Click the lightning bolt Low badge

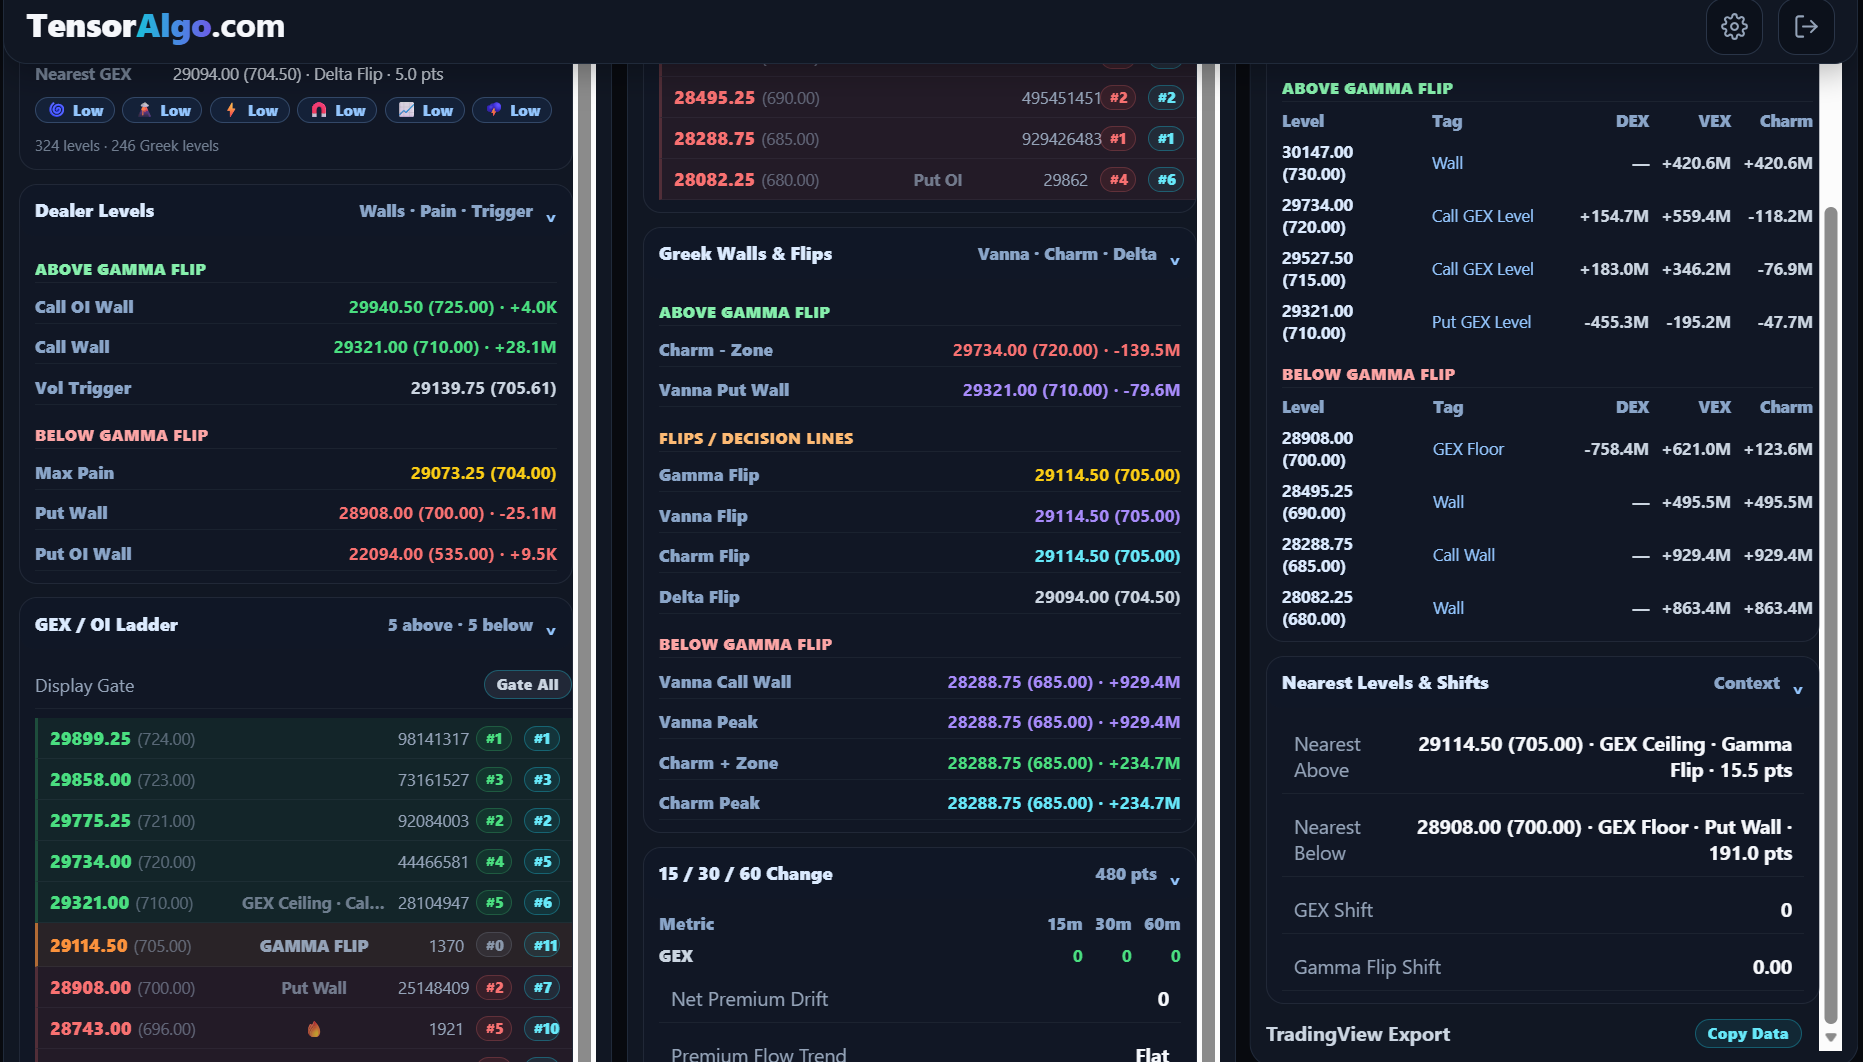click(x=251, y=110)
